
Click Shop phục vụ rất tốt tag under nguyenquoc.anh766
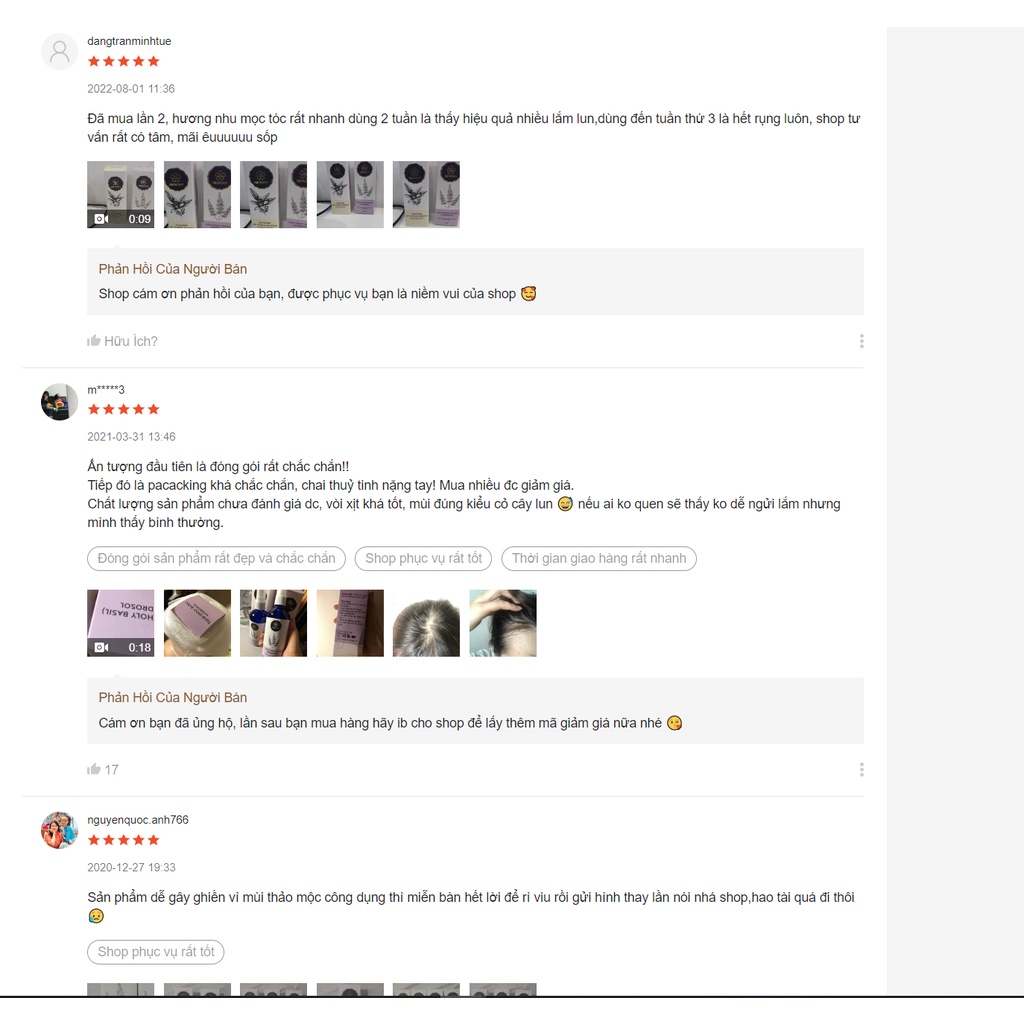click(155, 952)
